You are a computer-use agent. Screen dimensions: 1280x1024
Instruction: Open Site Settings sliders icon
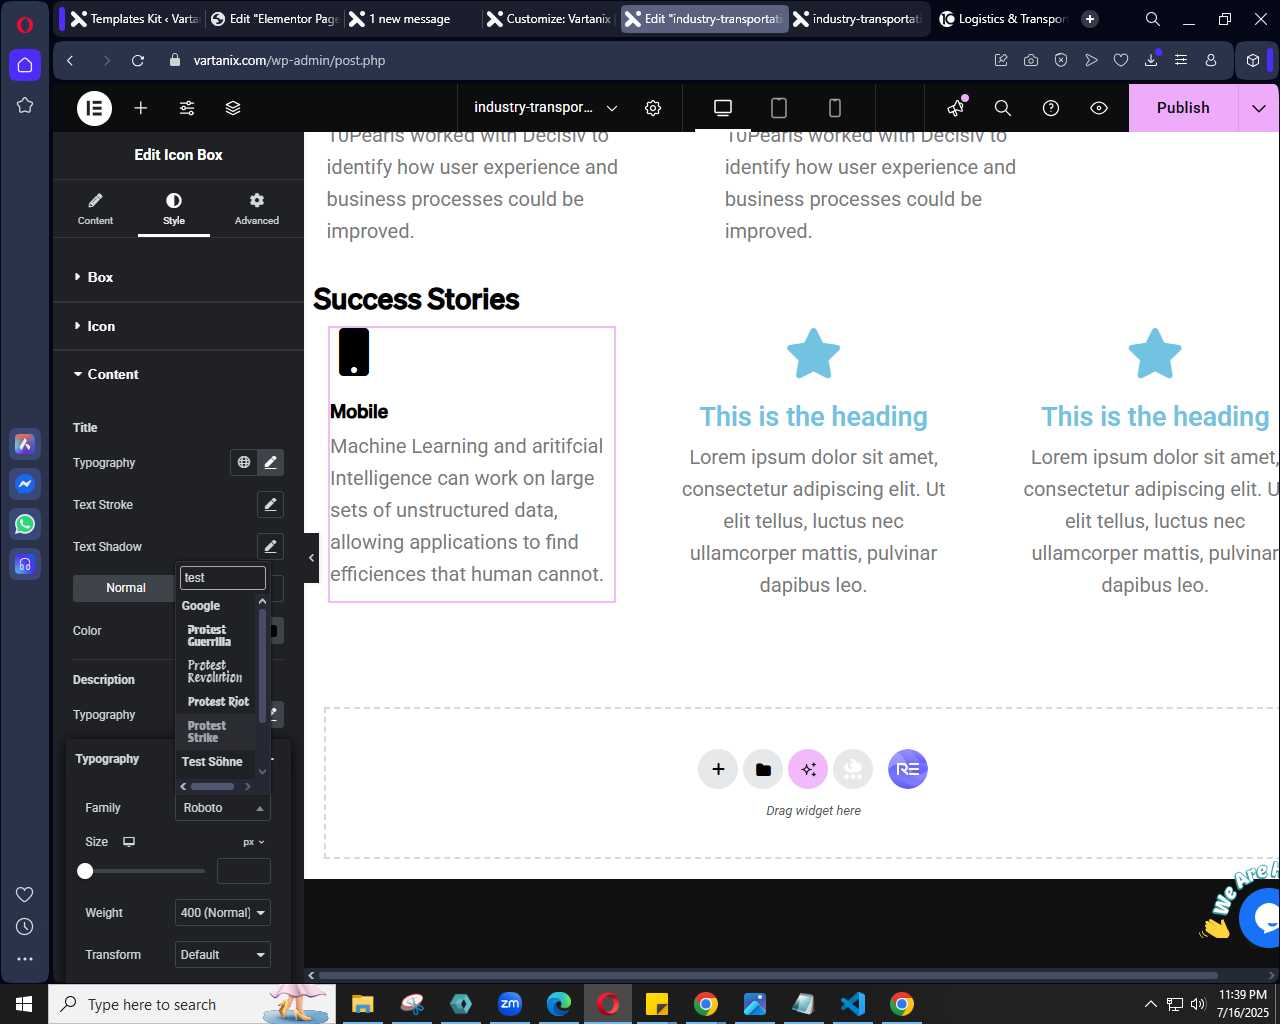(187, 108)
